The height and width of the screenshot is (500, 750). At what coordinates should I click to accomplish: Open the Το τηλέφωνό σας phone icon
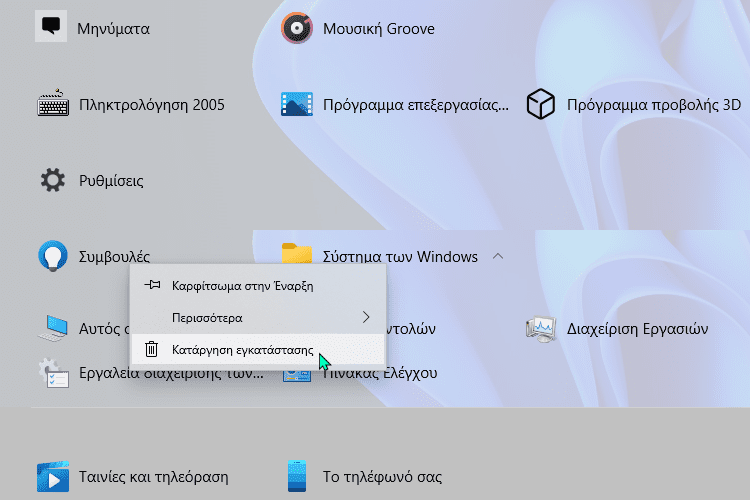click(x=297, y=476)
